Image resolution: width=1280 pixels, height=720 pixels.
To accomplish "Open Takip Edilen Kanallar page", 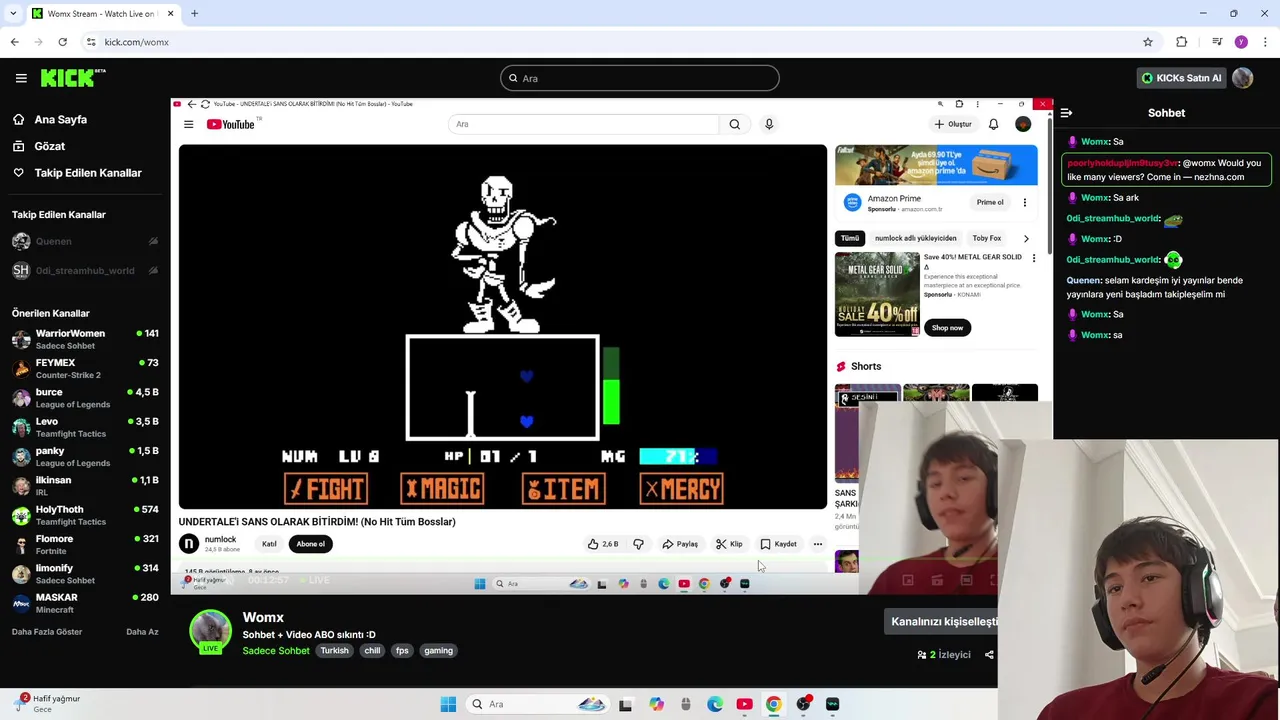I will [88, 173].
